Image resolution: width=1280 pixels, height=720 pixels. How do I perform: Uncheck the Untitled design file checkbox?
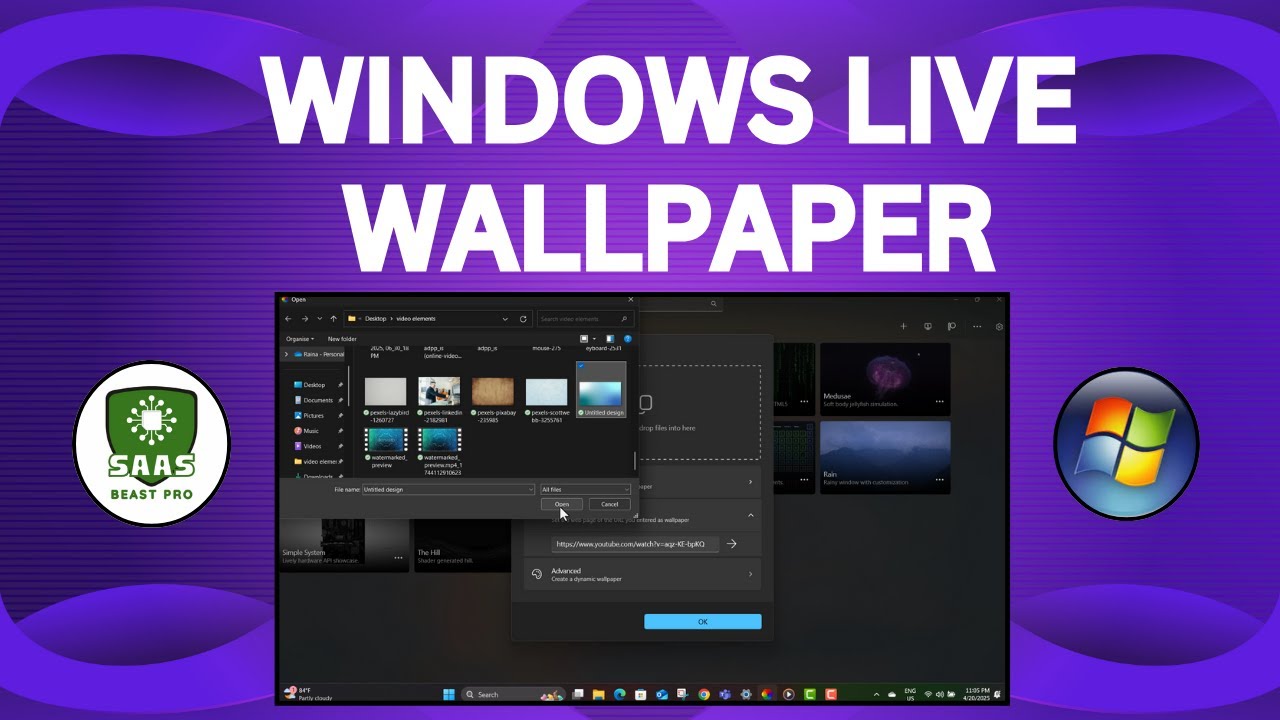(582, 366)
